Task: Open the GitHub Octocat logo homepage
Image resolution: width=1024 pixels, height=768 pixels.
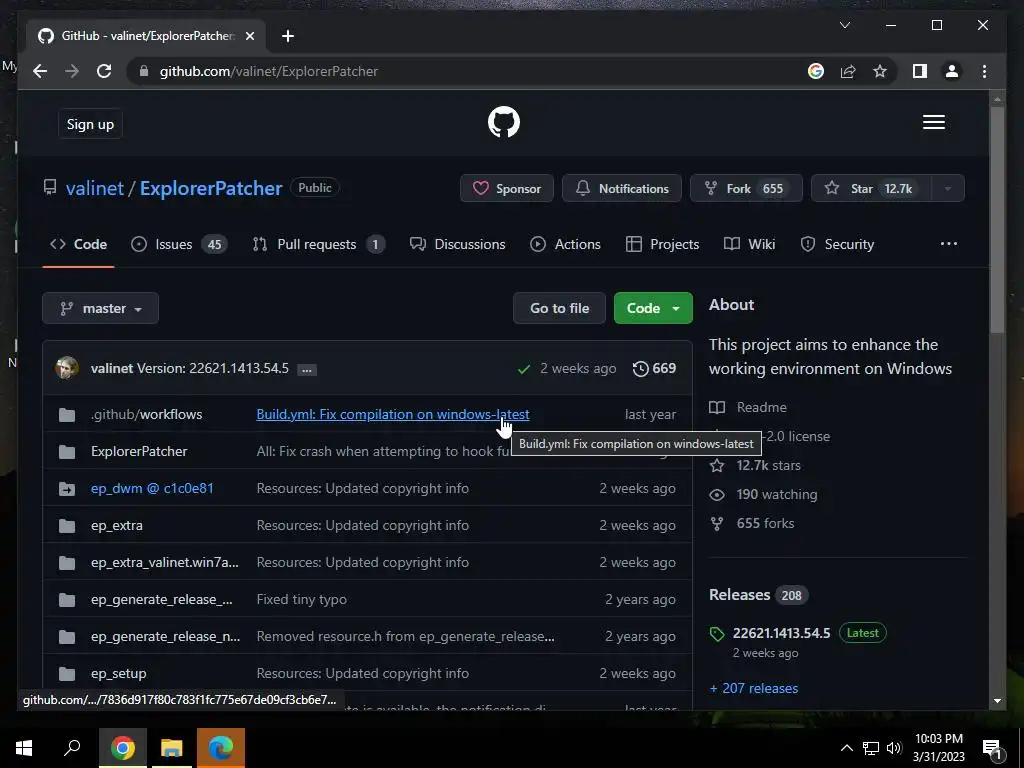Action: point(504,122)
